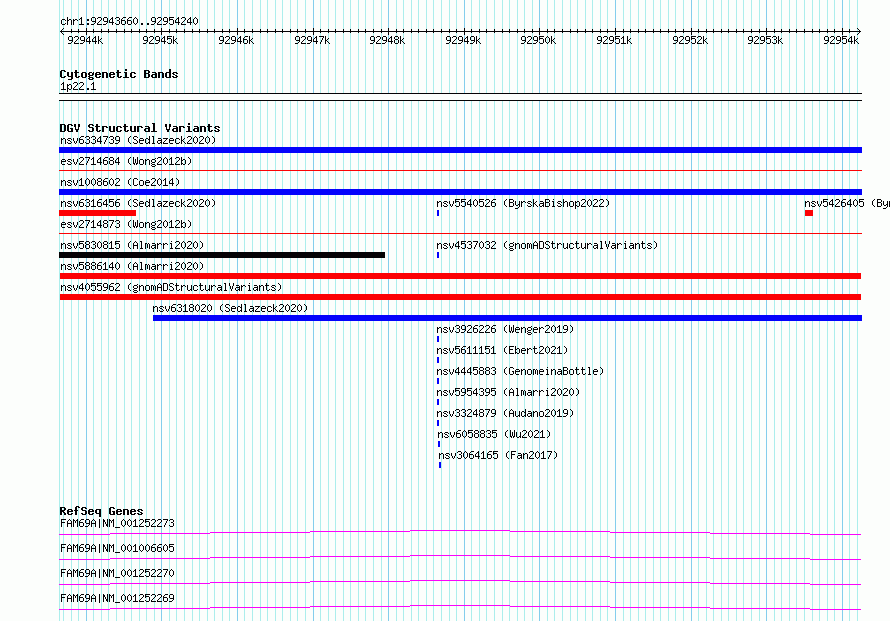Open variant nsv5886140 (Almarri2020) label
Viewport: 890px width, 621px height.
132,266
